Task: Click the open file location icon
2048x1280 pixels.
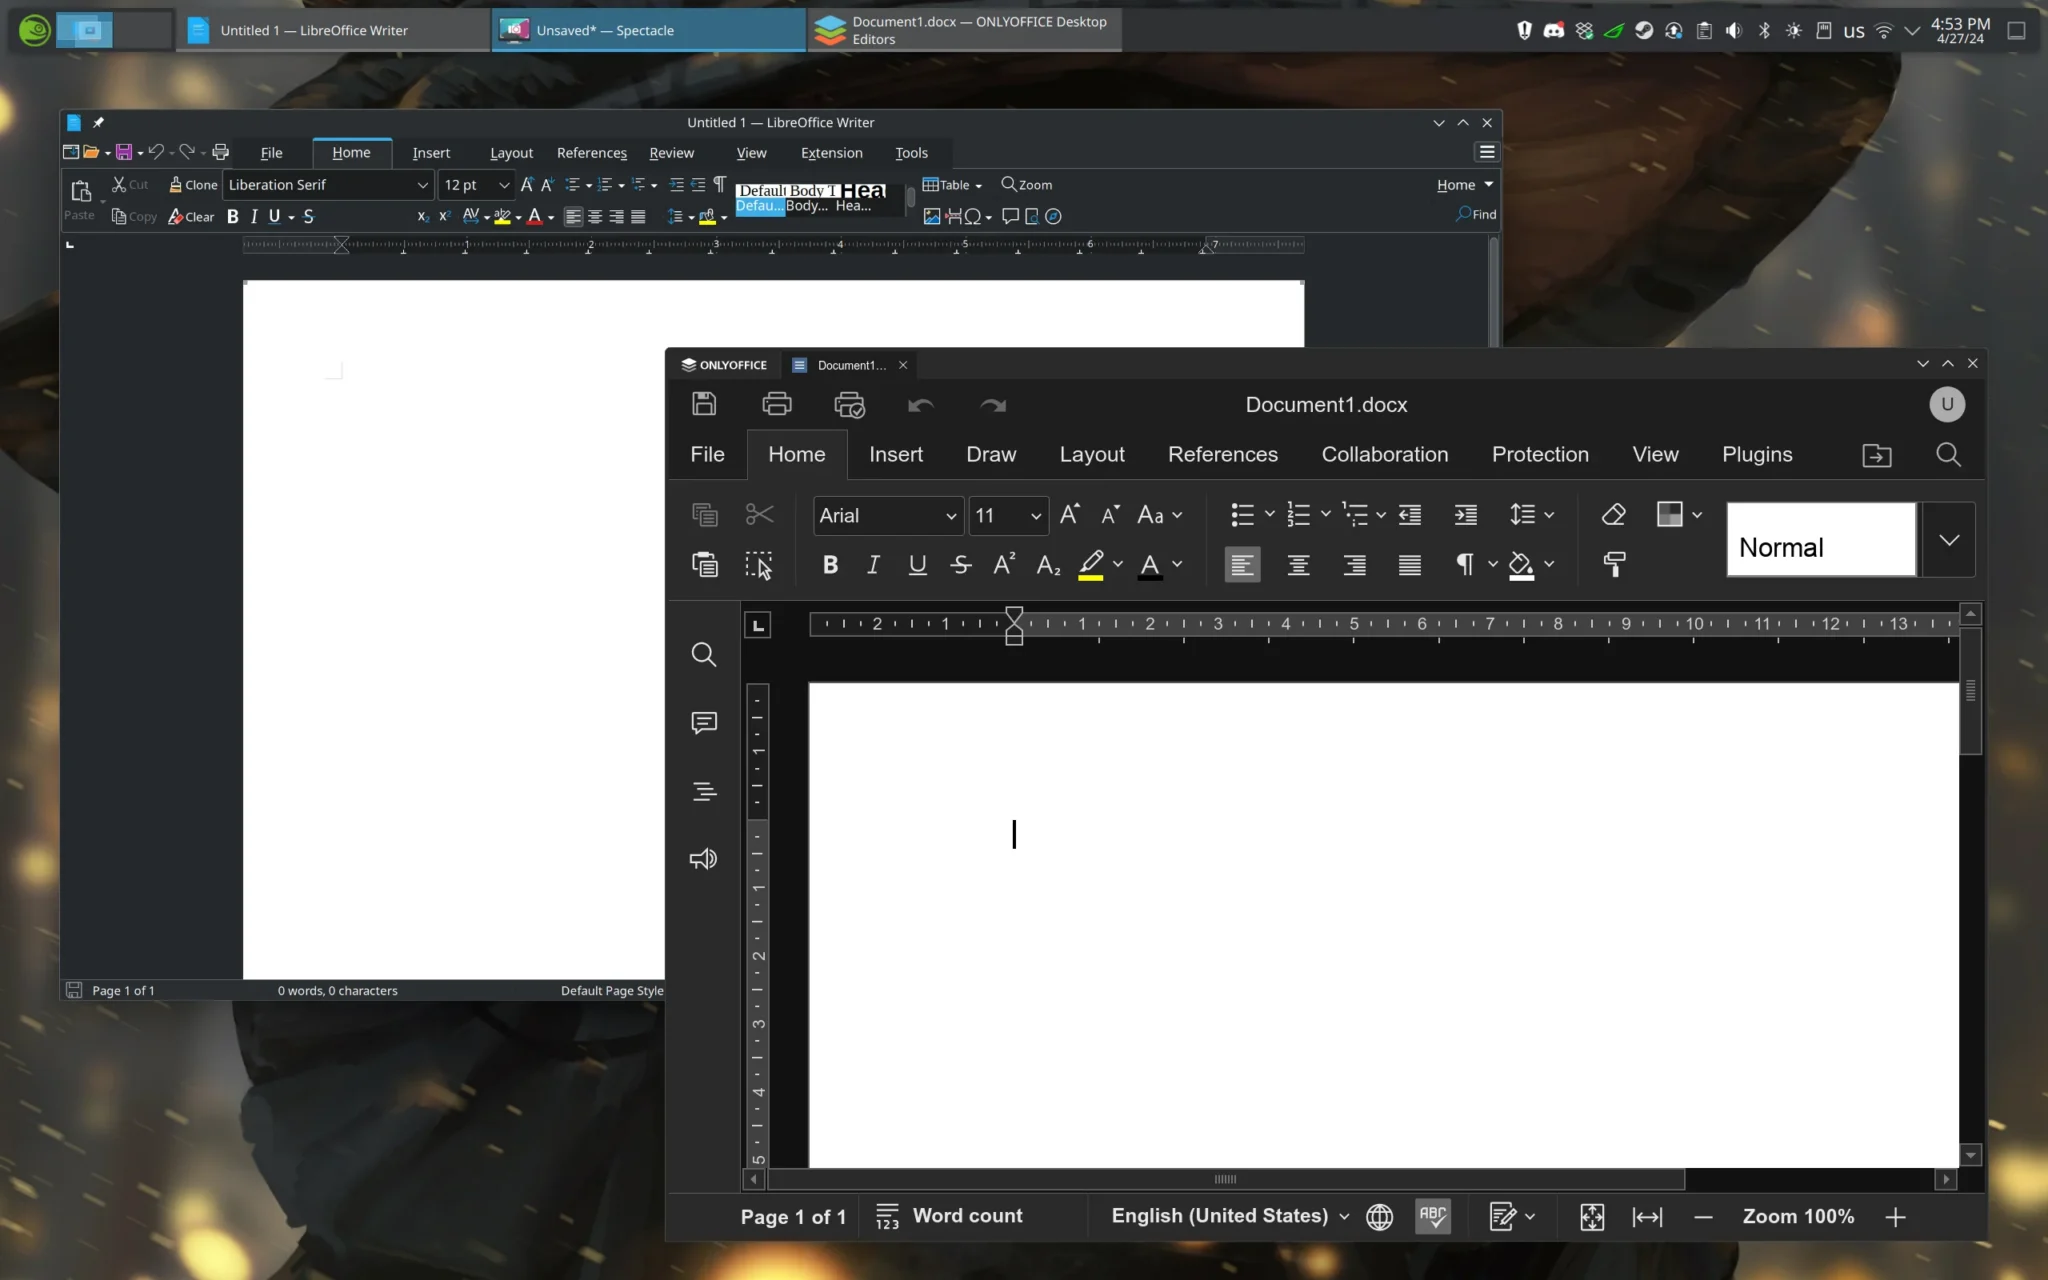Action: 1877,455
